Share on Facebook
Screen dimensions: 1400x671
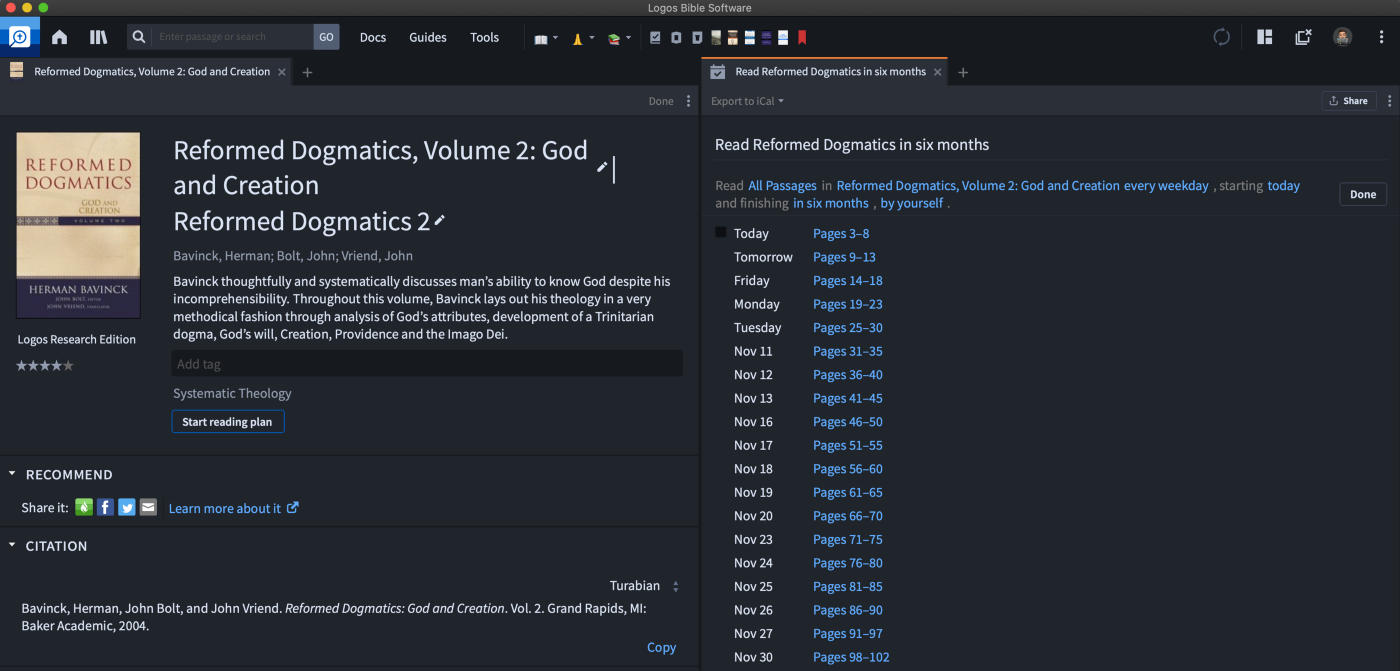pyautogui.click(x=105, y=507)
